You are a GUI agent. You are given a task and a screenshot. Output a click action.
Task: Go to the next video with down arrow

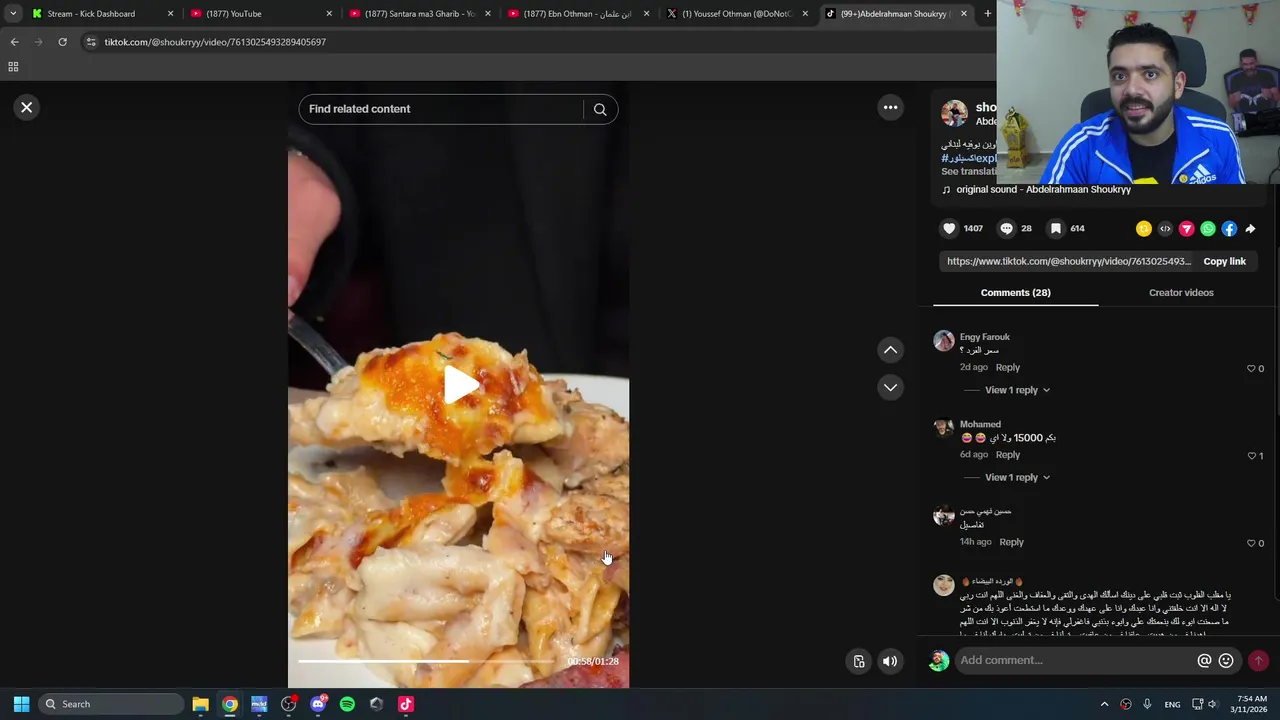click(890, 387)
